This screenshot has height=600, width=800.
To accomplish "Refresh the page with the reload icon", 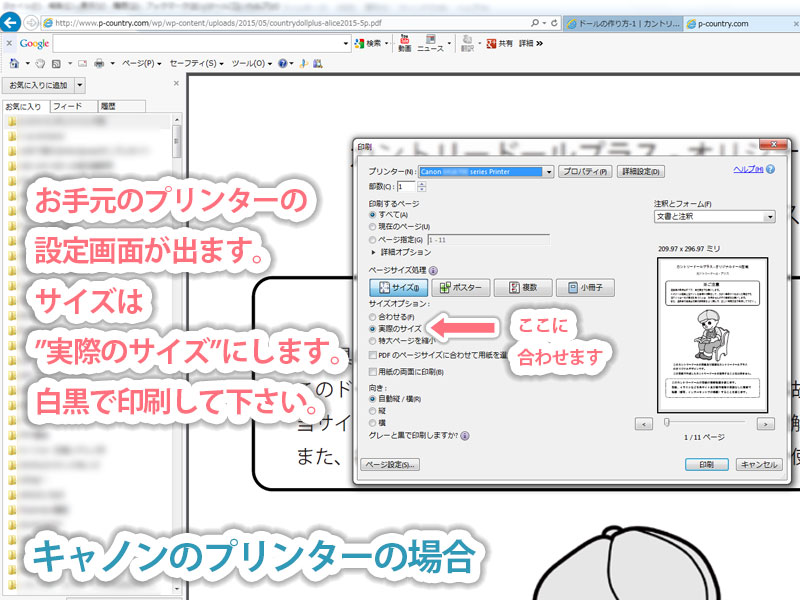I will pos(554,23).
